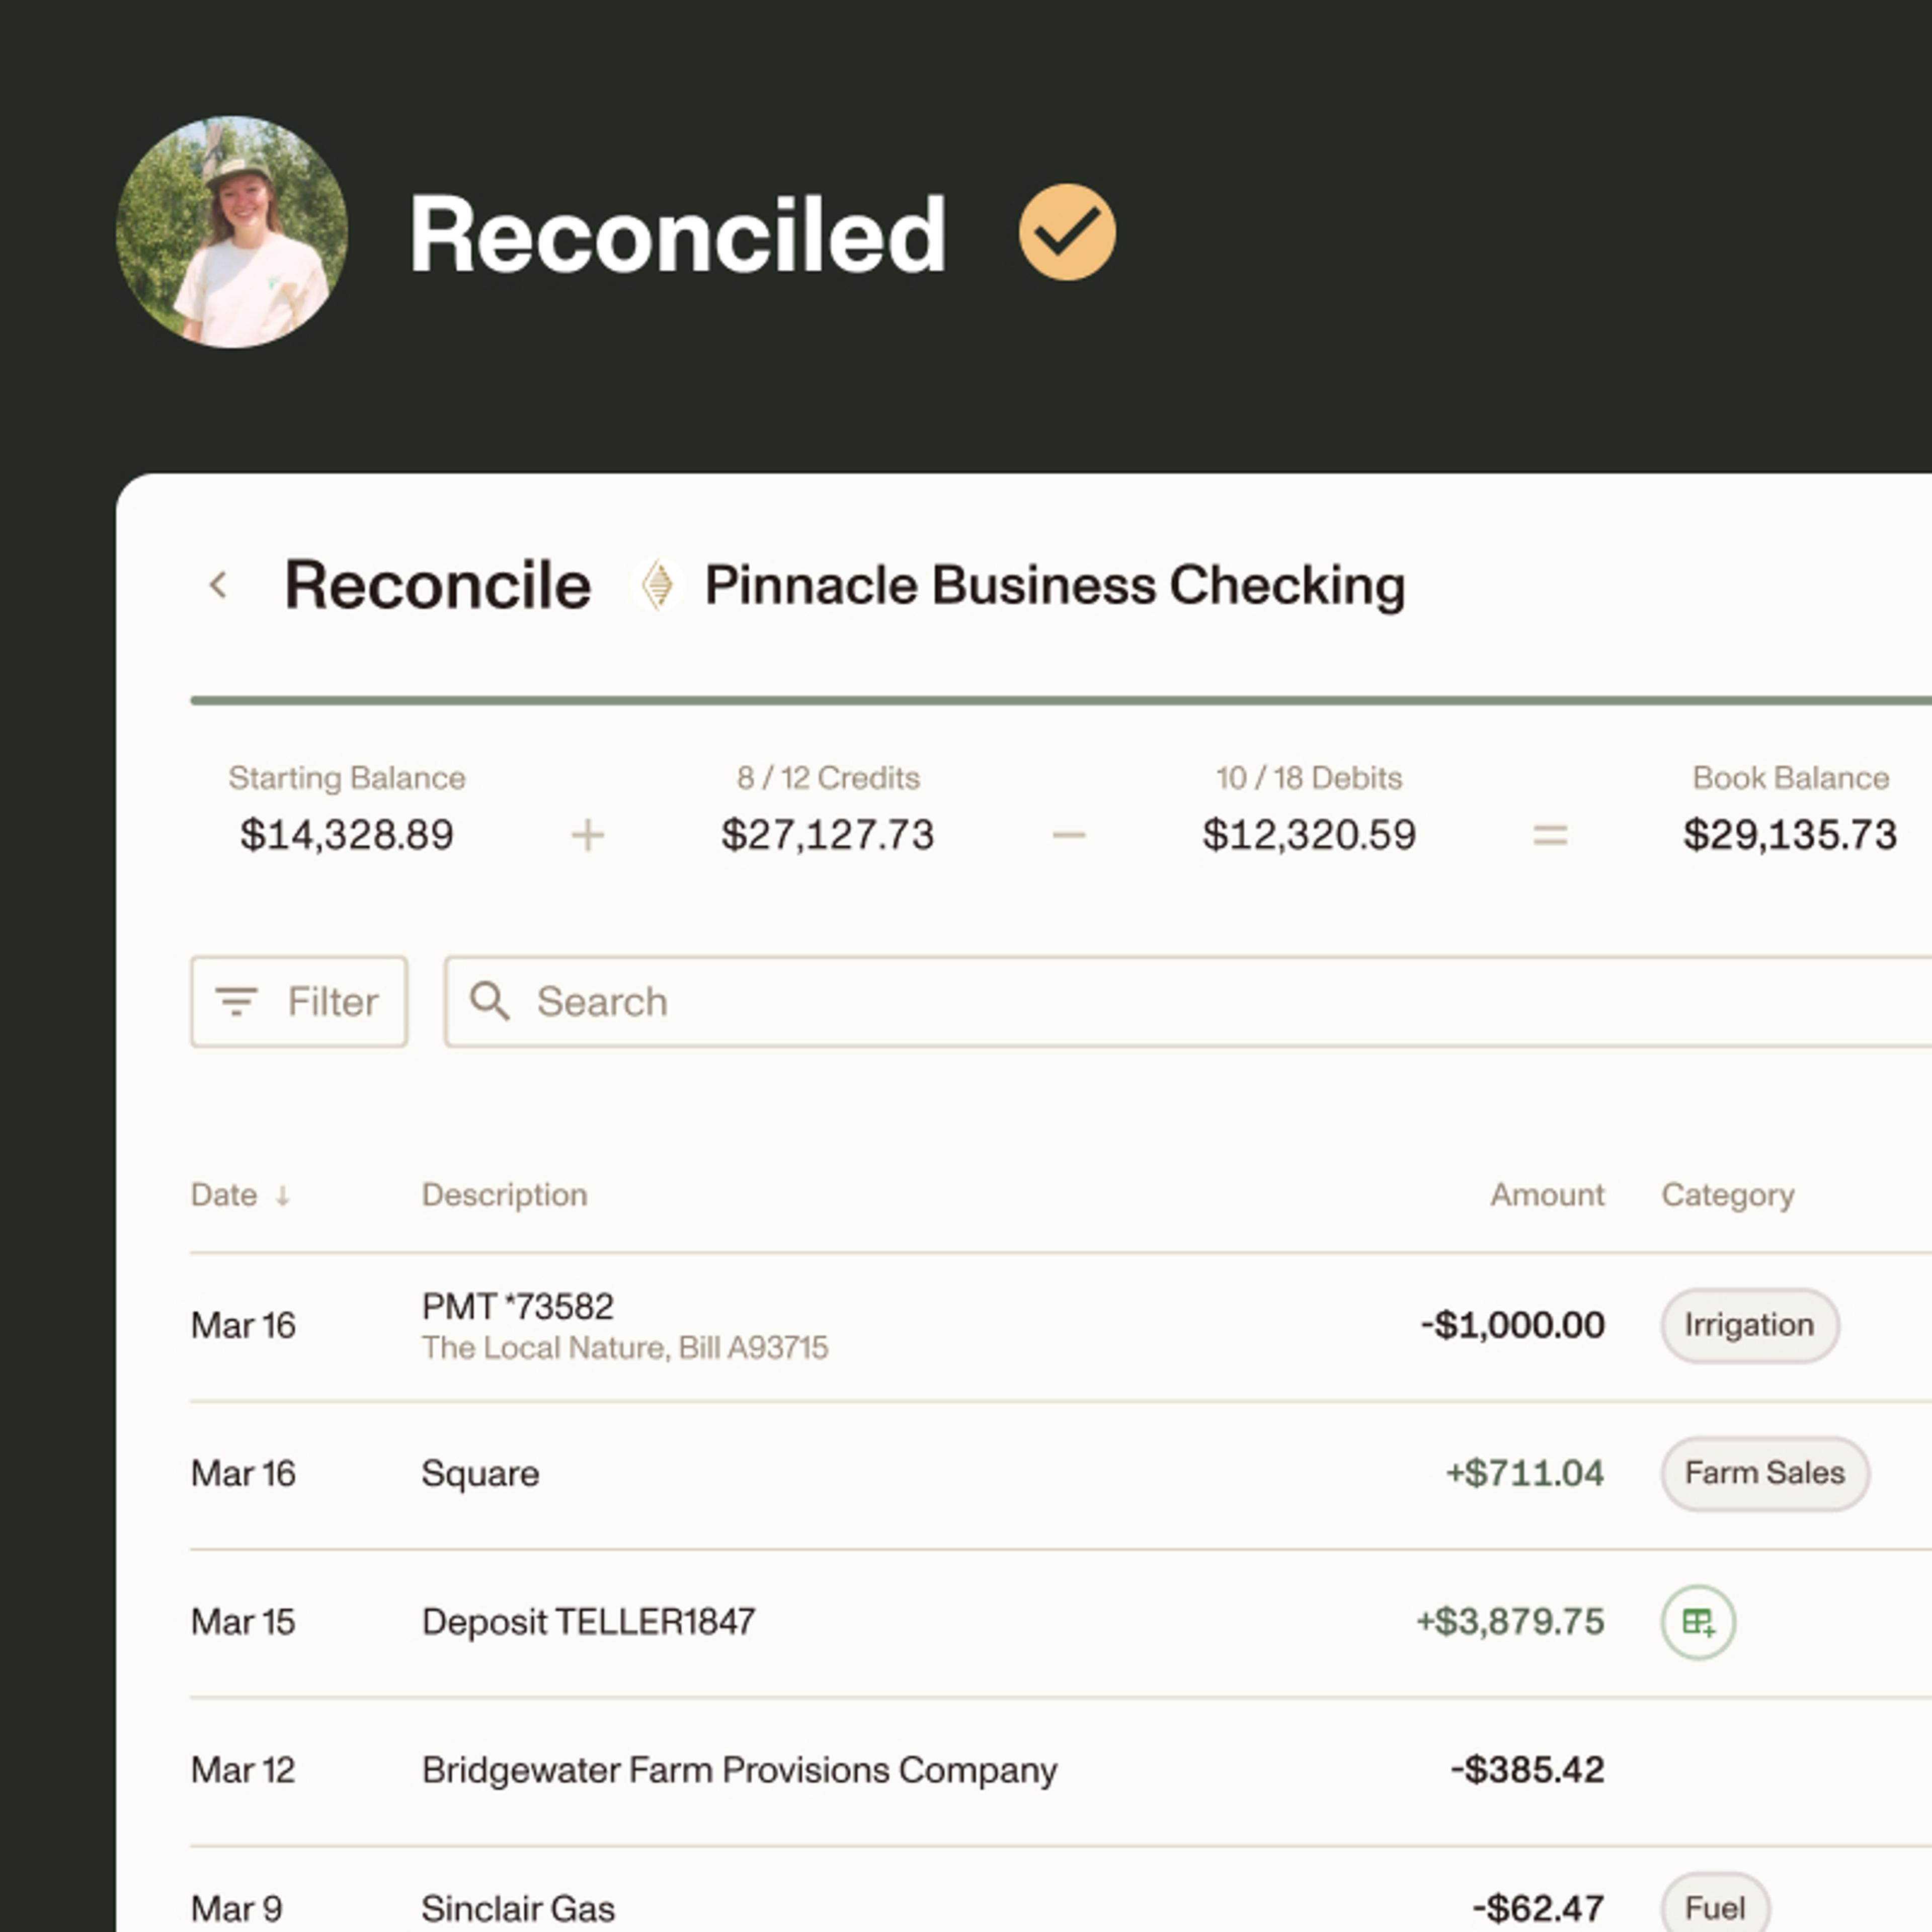Select the Irrigation category tag
The image size is (1932, 1932).
pos(1749,1325)
